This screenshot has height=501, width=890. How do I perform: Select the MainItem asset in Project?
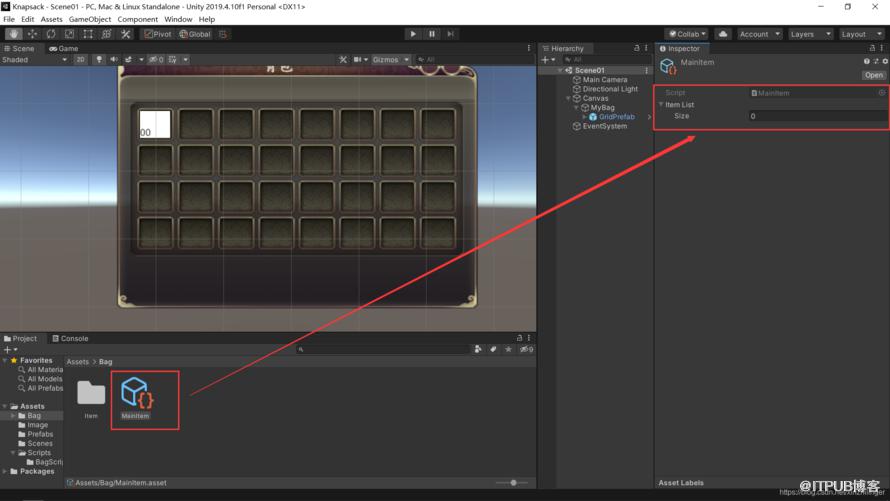[136, 398]
